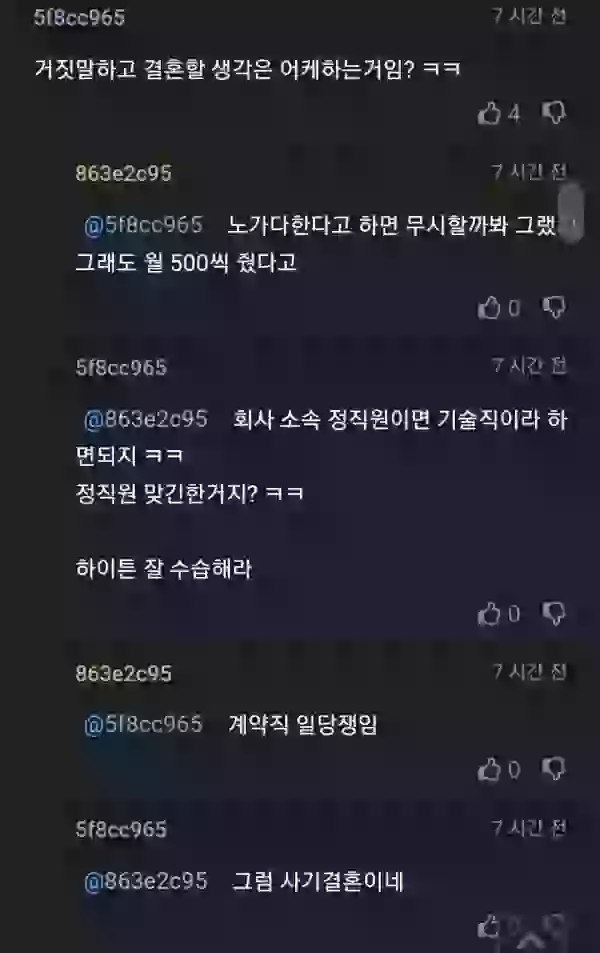This screenshot has width=600, height=953.
Task: Dislike the reply mentioning 월 500씩
Action: (x=554, y=308)
